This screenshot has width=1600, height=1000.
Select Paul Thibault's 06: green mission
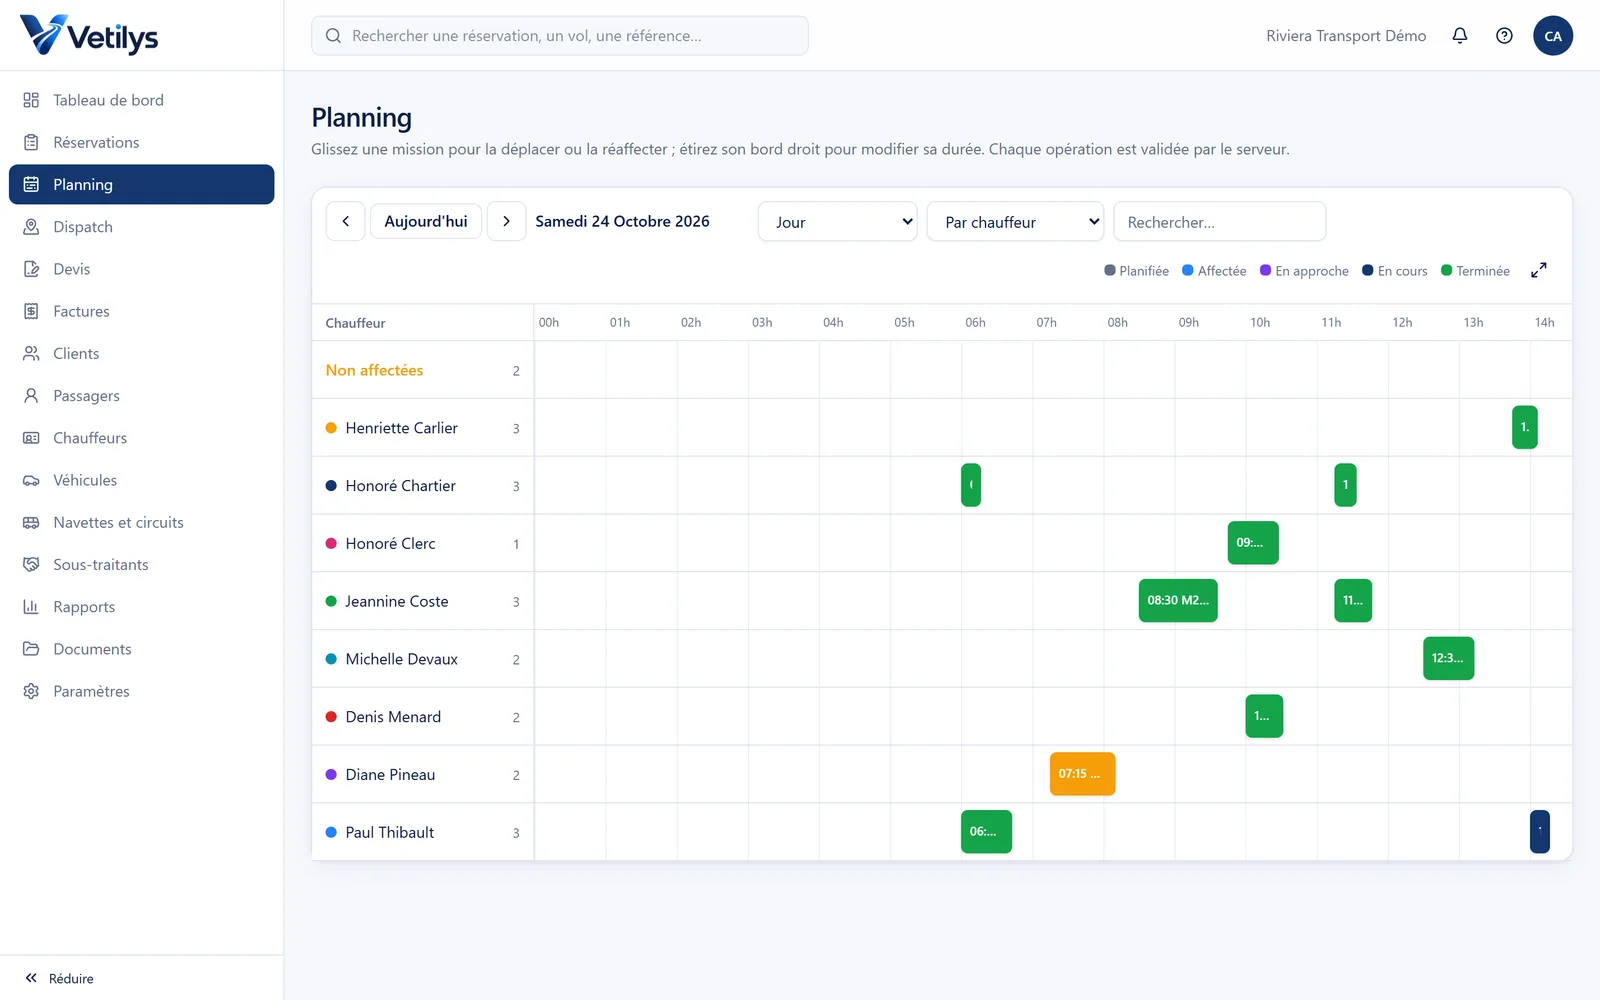tap(986, 832)
